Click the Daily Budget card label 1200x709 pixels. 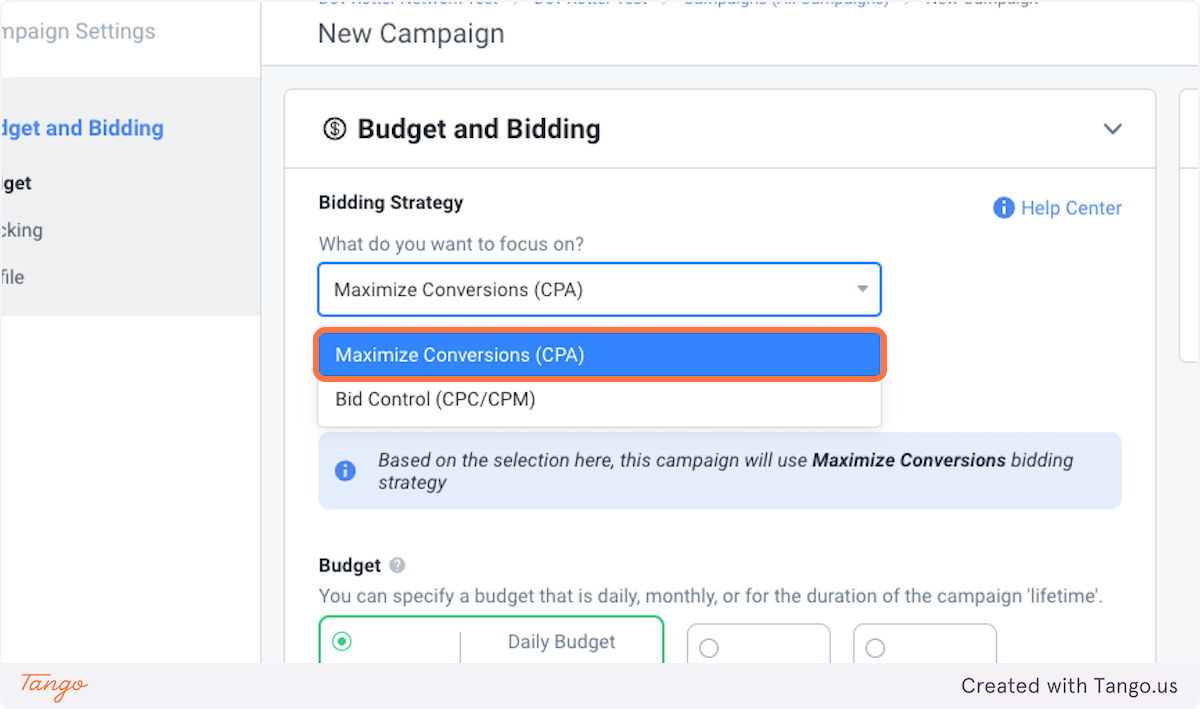[x=561, y=642]
